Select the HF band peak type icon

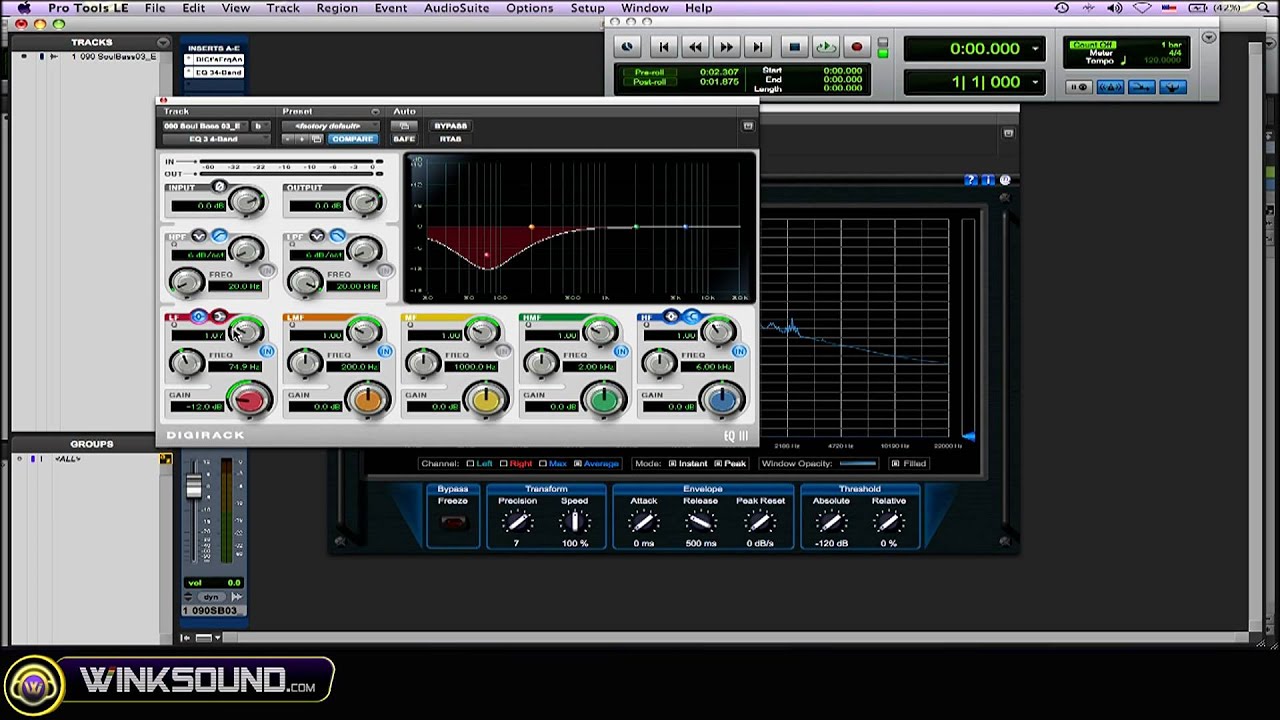click(671, 317)
